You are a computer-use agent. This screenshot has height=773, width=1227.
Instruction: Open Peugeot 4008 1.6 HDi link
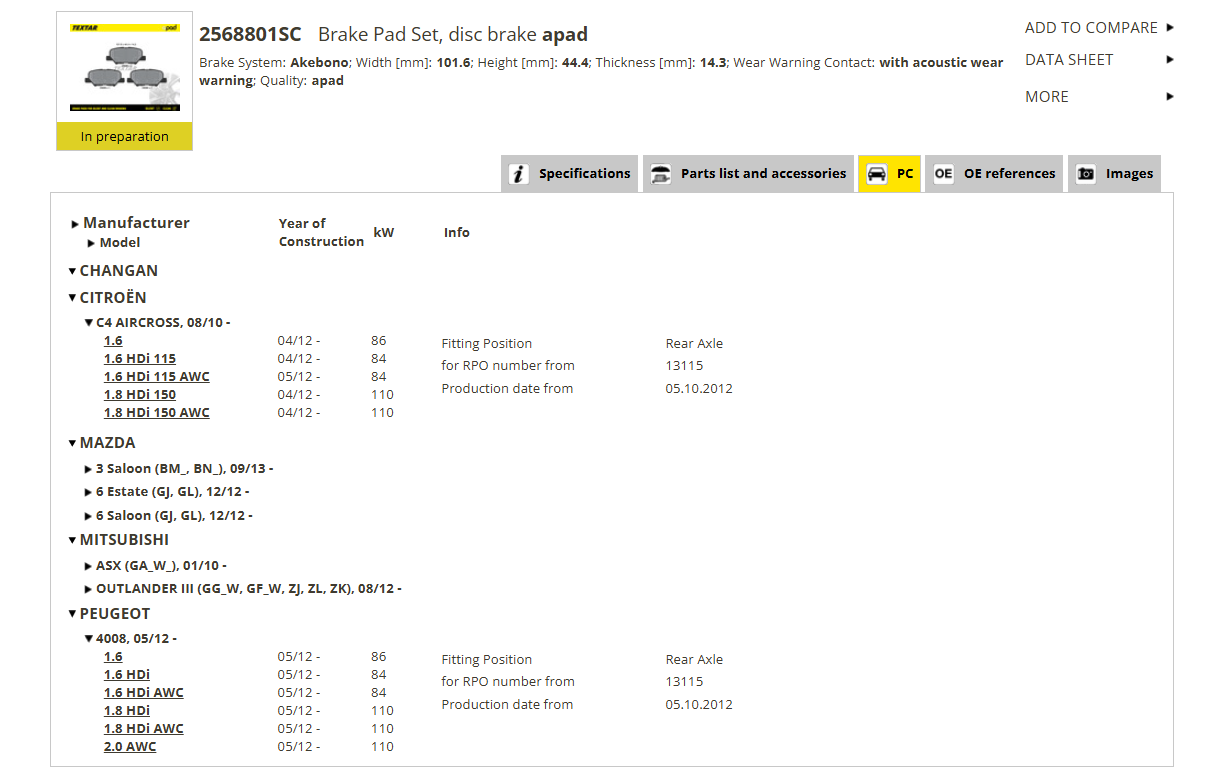tap(127, 675)
